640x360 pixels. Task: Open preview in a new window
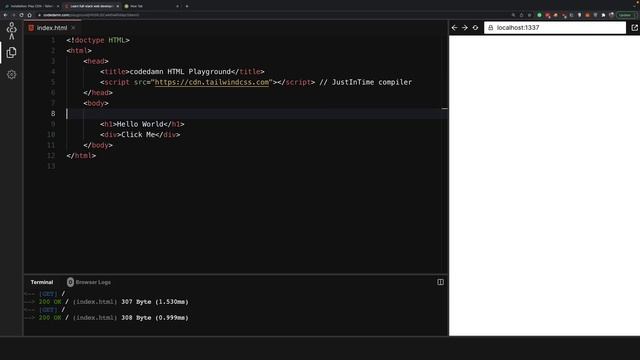pyautogui.click(x=634, y=27)
